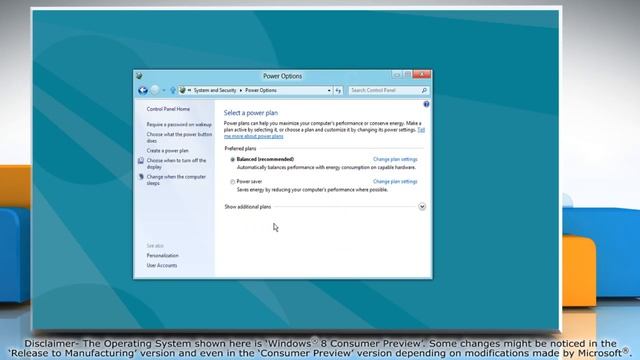
Task: Open Tell me more about power plans link
Action: click(253, 136)
